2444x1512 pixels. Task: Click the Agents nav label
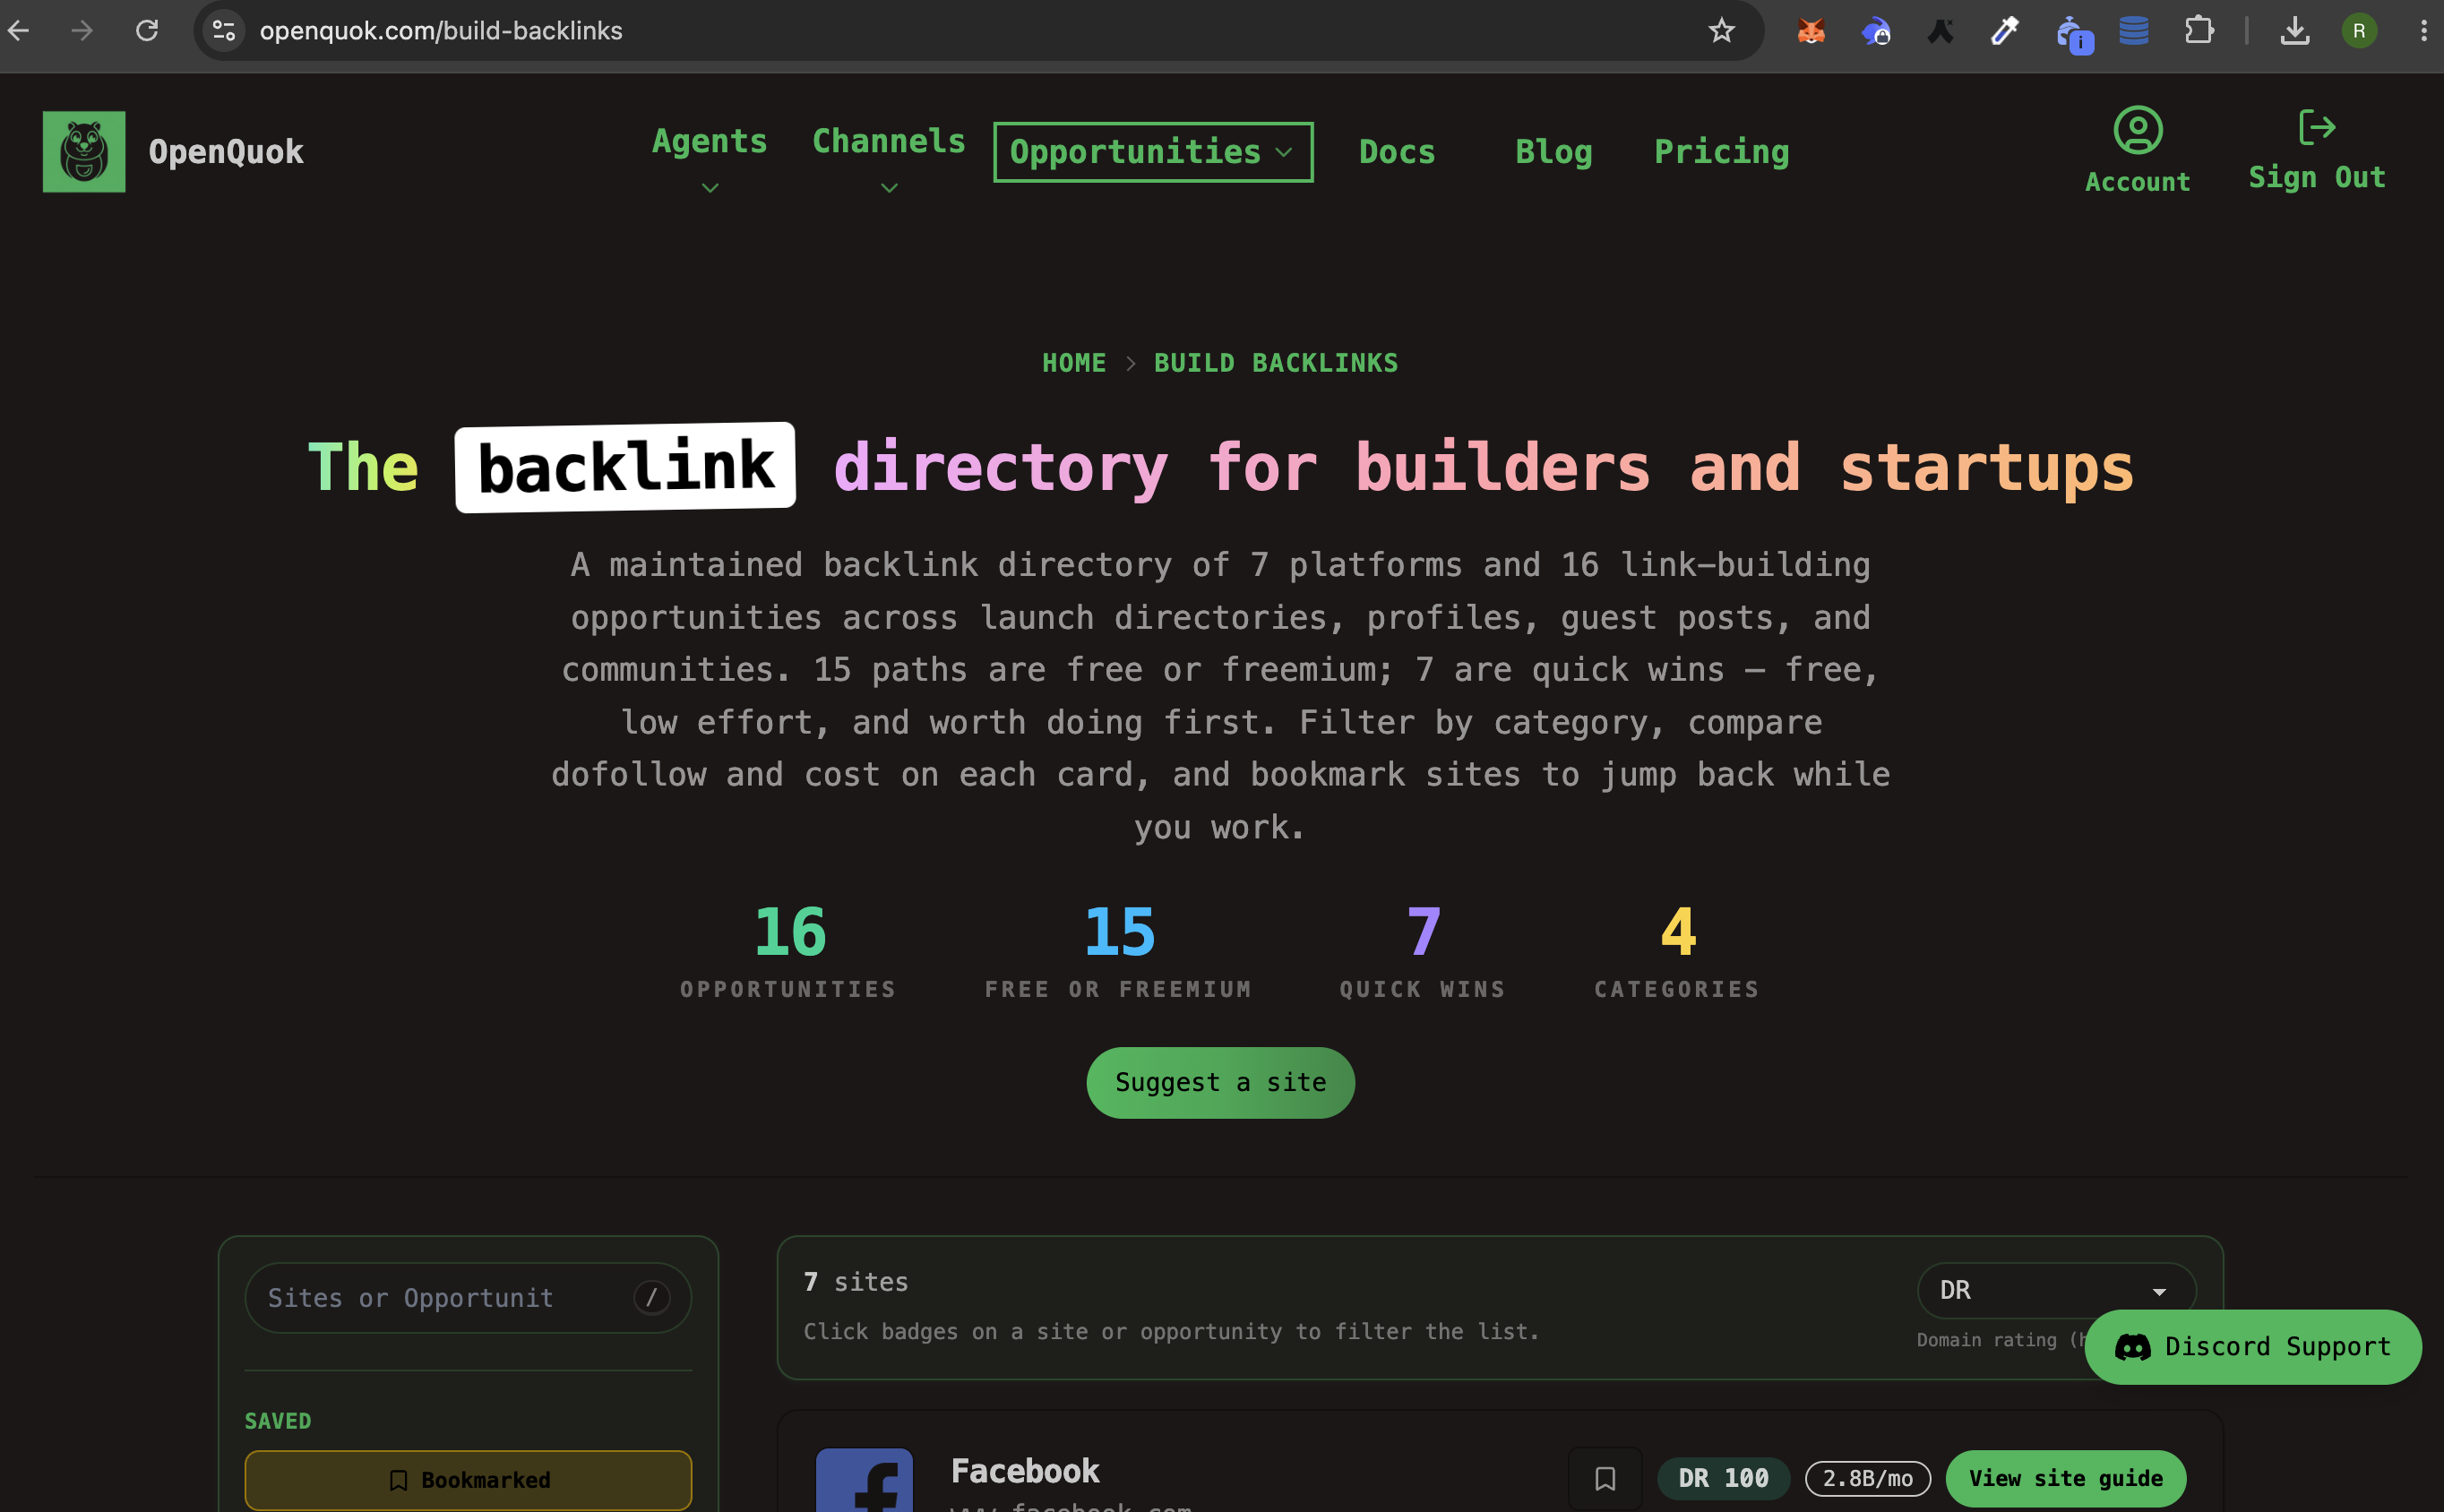click(x=710, y=141)
